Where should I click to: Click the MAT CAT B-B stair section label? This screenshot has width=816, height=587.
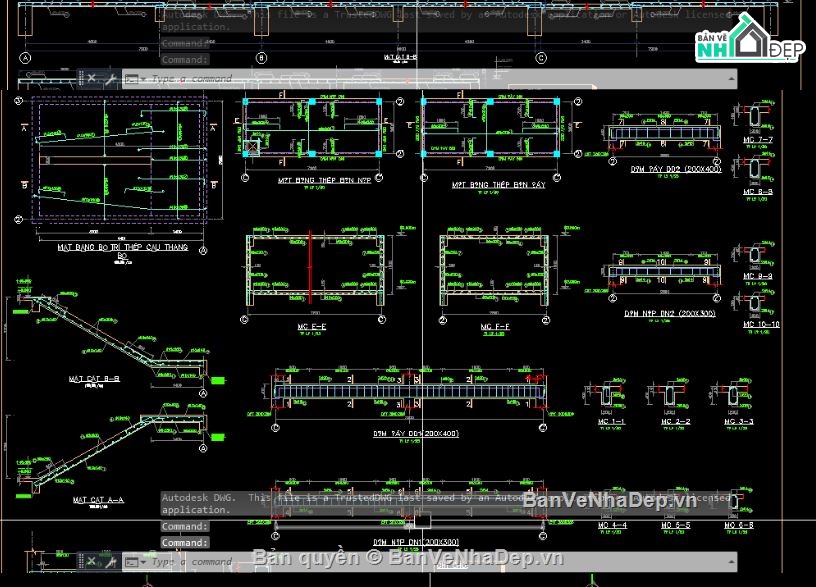[95, 380]
